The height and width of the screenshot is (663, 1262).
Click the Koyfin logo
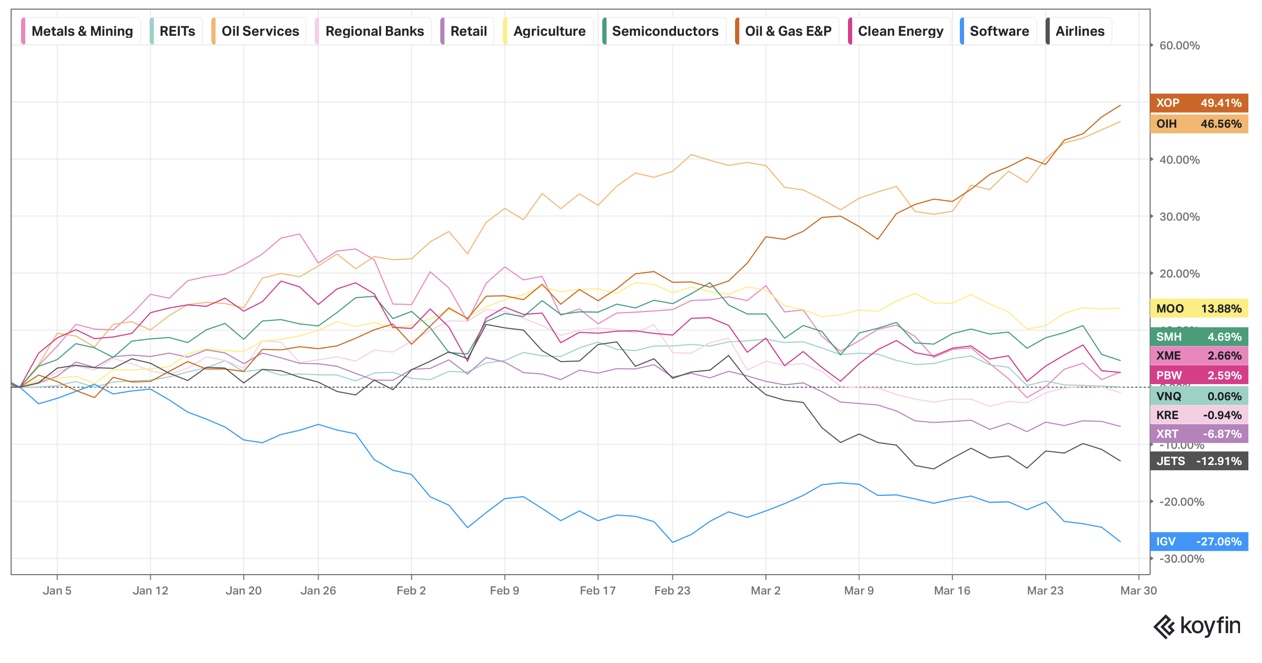coord(1197,627)
